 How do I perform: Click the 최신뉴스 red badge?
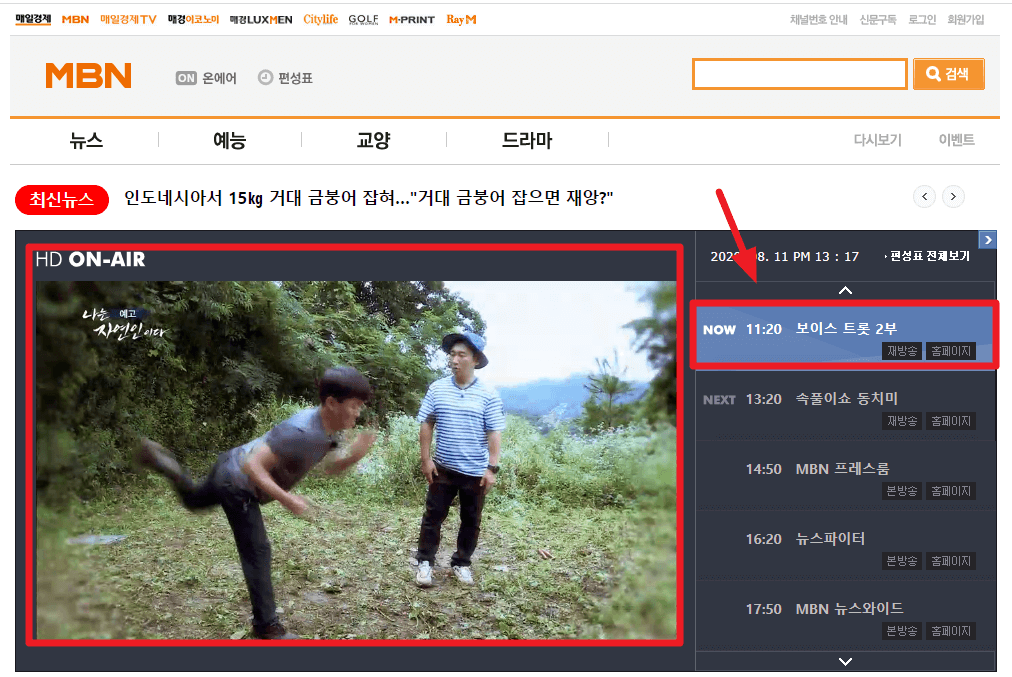pyautogui.click(x=62, y=199)
